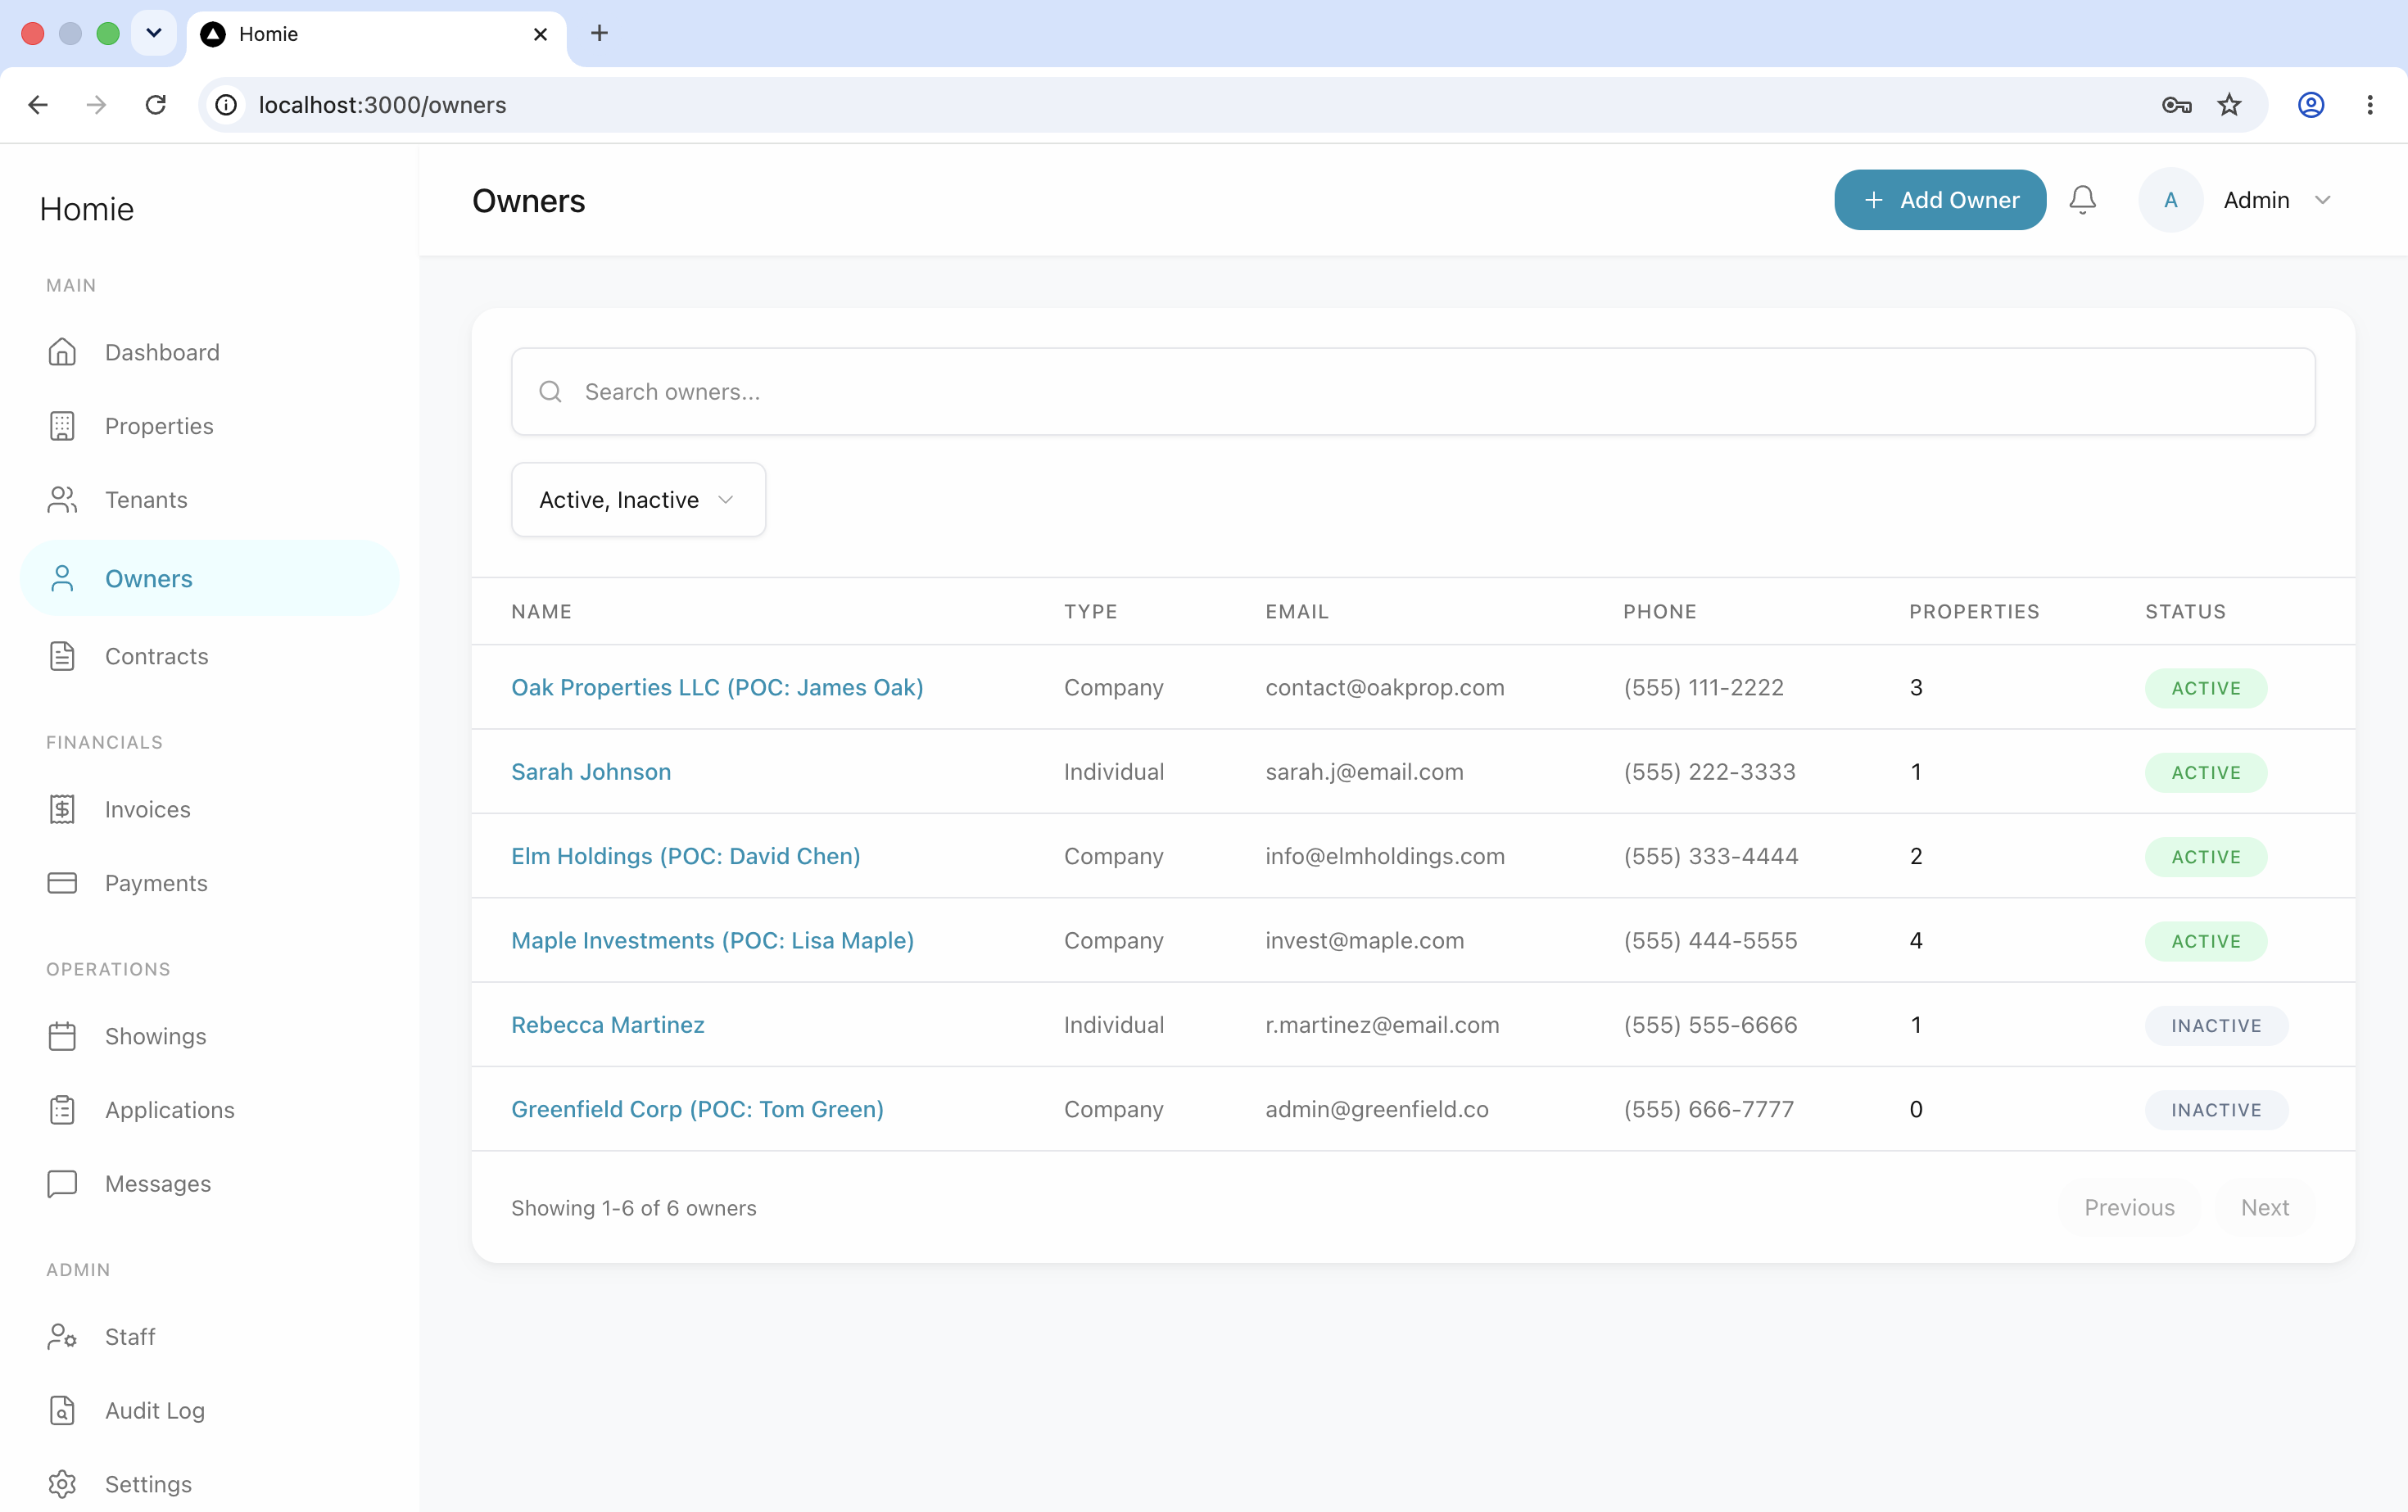Open the browser tab search dropdown arrow
Image resolution: width=2408 pixels, height=1512 pixels.
click(x=154, y=33)
